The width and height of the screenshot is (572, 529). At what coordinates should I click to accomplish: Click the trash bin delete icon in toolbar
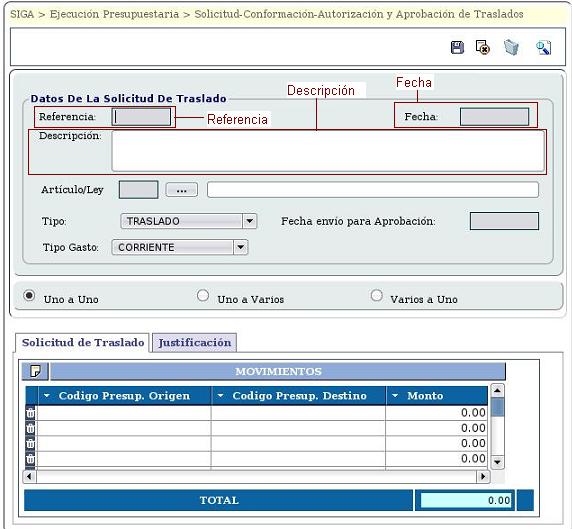click(x=511, y=47)
